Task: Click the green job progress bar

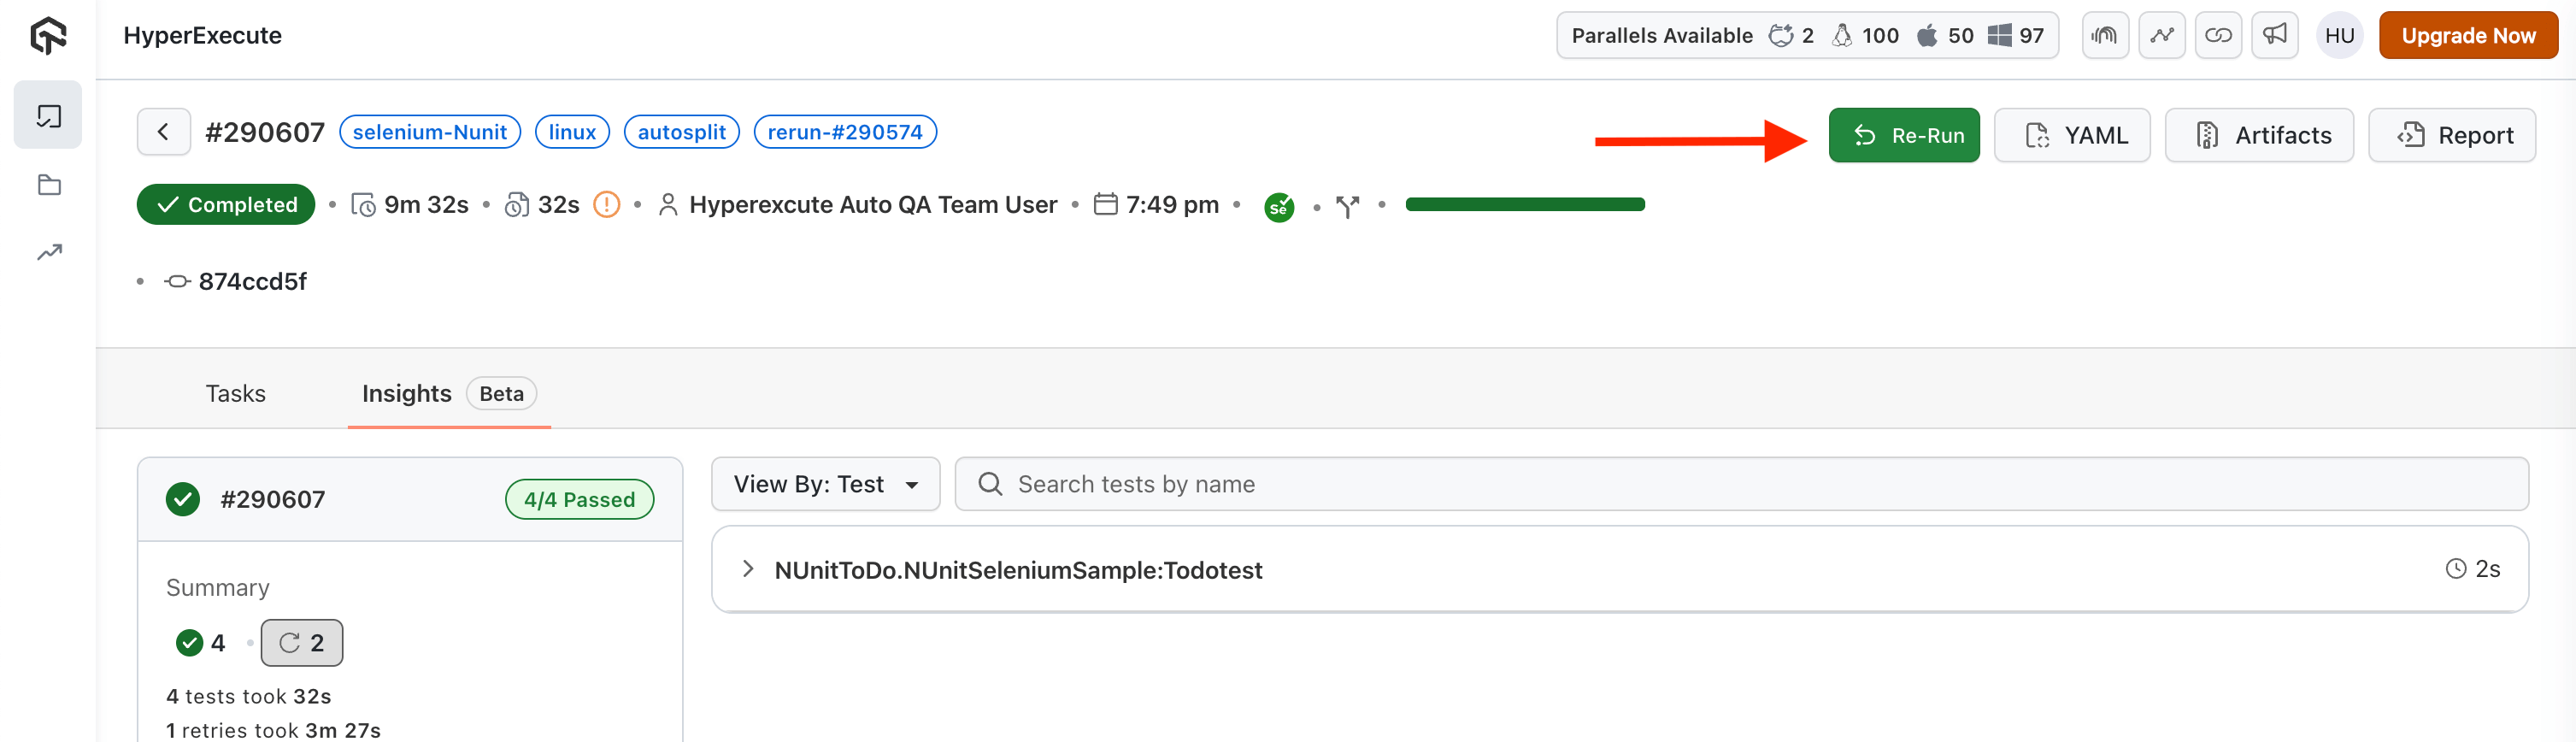Action: (x=1524, y=205)
